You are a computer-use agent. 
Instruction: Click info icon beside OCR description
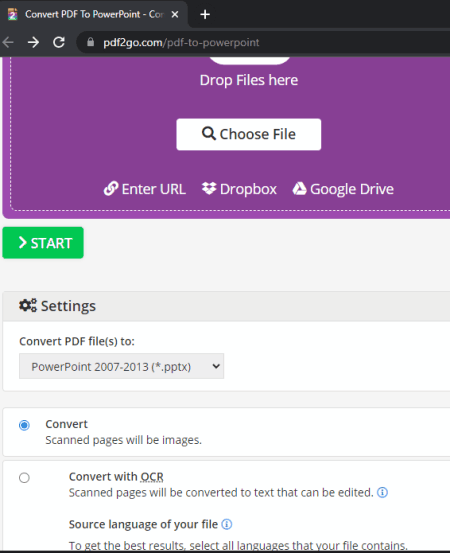tap(382, 492)
